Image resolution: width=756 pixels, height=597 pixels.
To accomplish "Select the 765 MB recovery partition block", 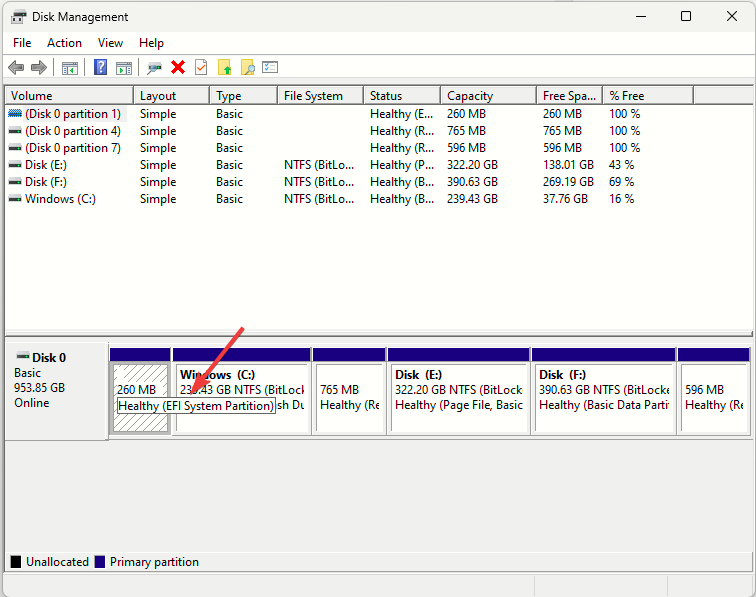I will [x=349, y=391].
